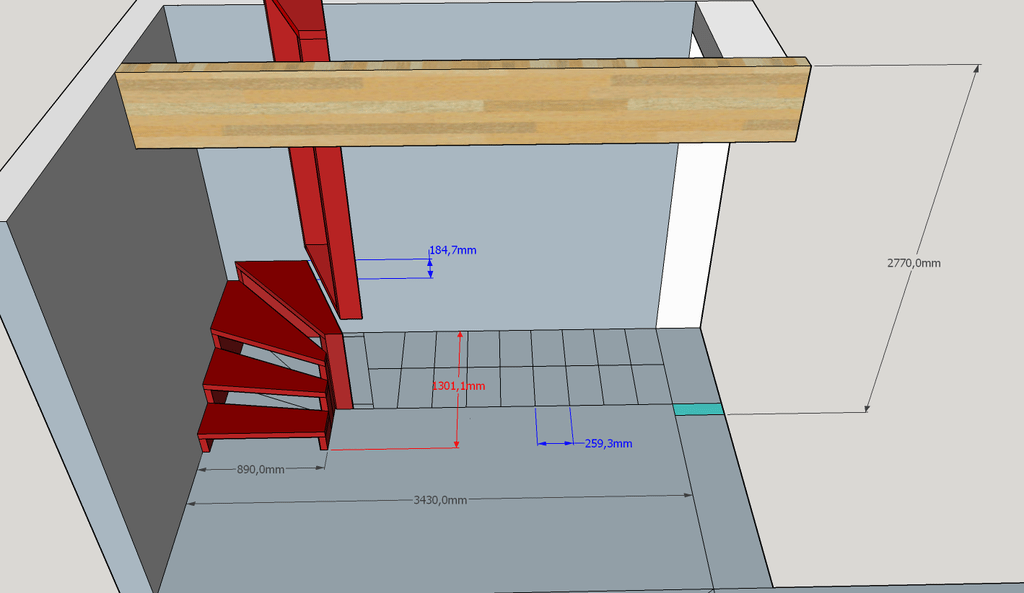Click the 259,3mm dimension text

click(608, 443)
